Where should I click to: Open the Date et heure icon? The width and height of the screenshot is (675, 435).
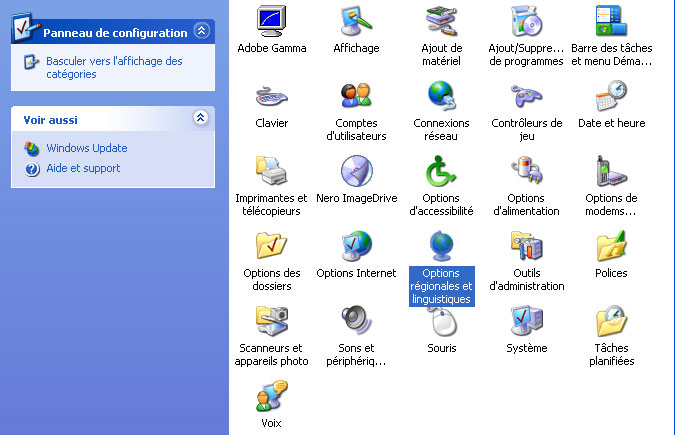[611, 96]
